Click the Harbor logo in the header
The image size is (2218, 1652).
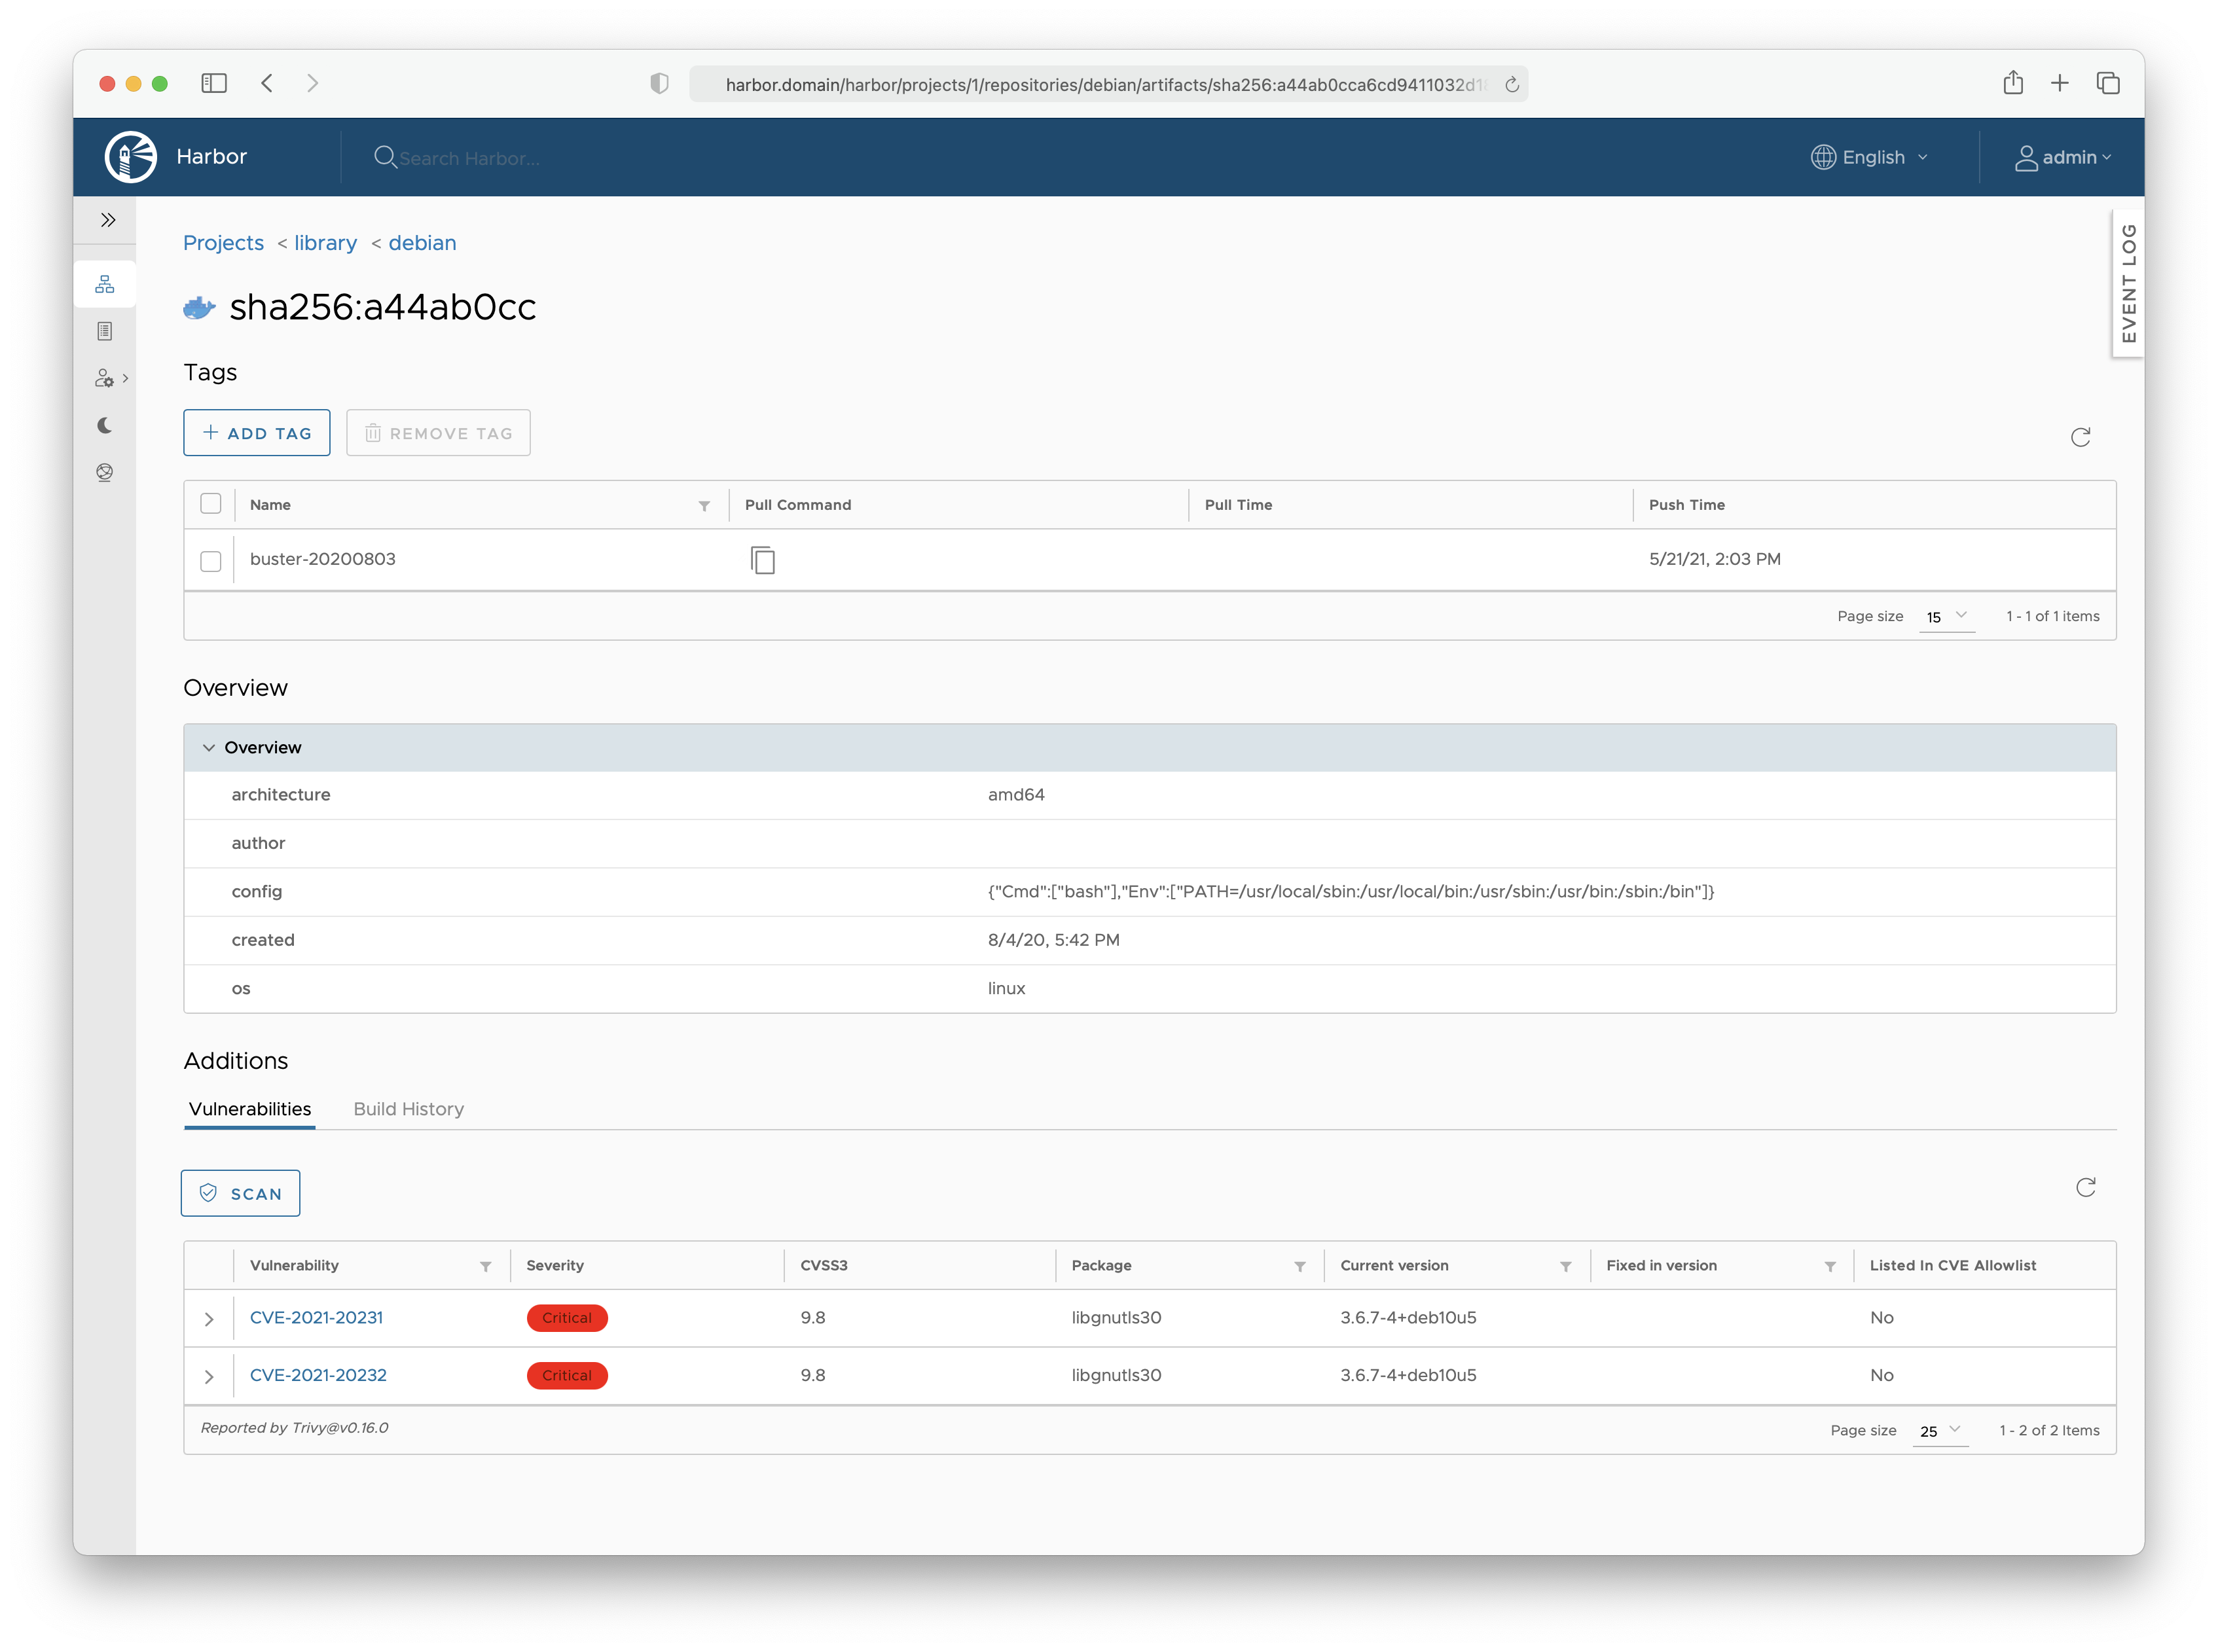[130, 156]
